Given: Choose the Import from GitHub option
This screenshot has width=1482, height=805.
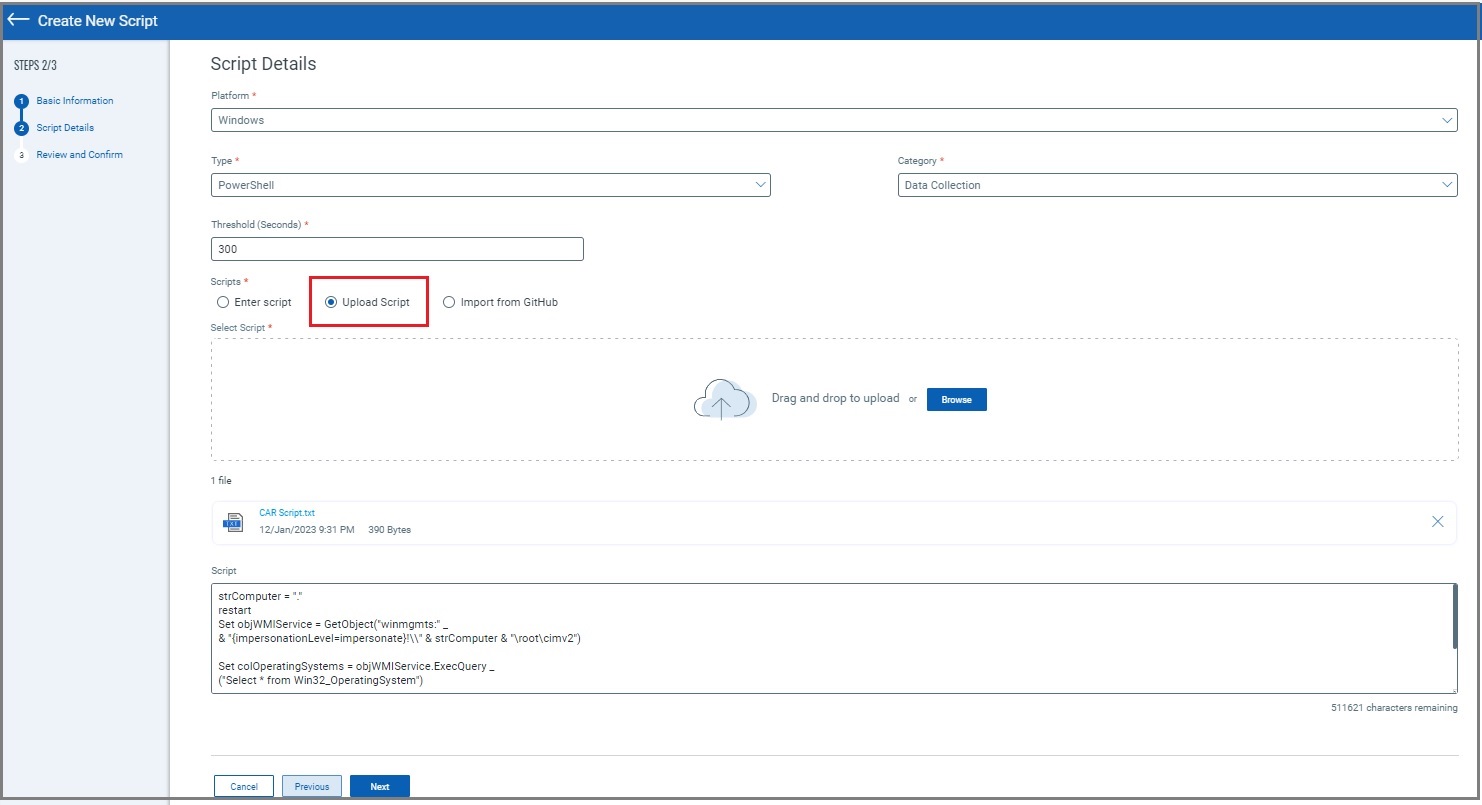Looking at the screenshot, I should click(x=449, y=302).
